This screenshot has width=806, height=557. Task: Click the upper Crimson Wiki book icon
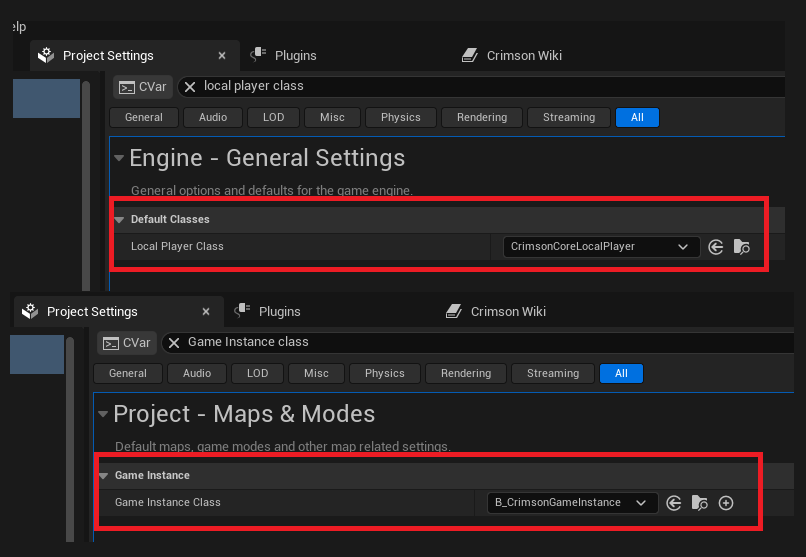[x=469, y=55]
